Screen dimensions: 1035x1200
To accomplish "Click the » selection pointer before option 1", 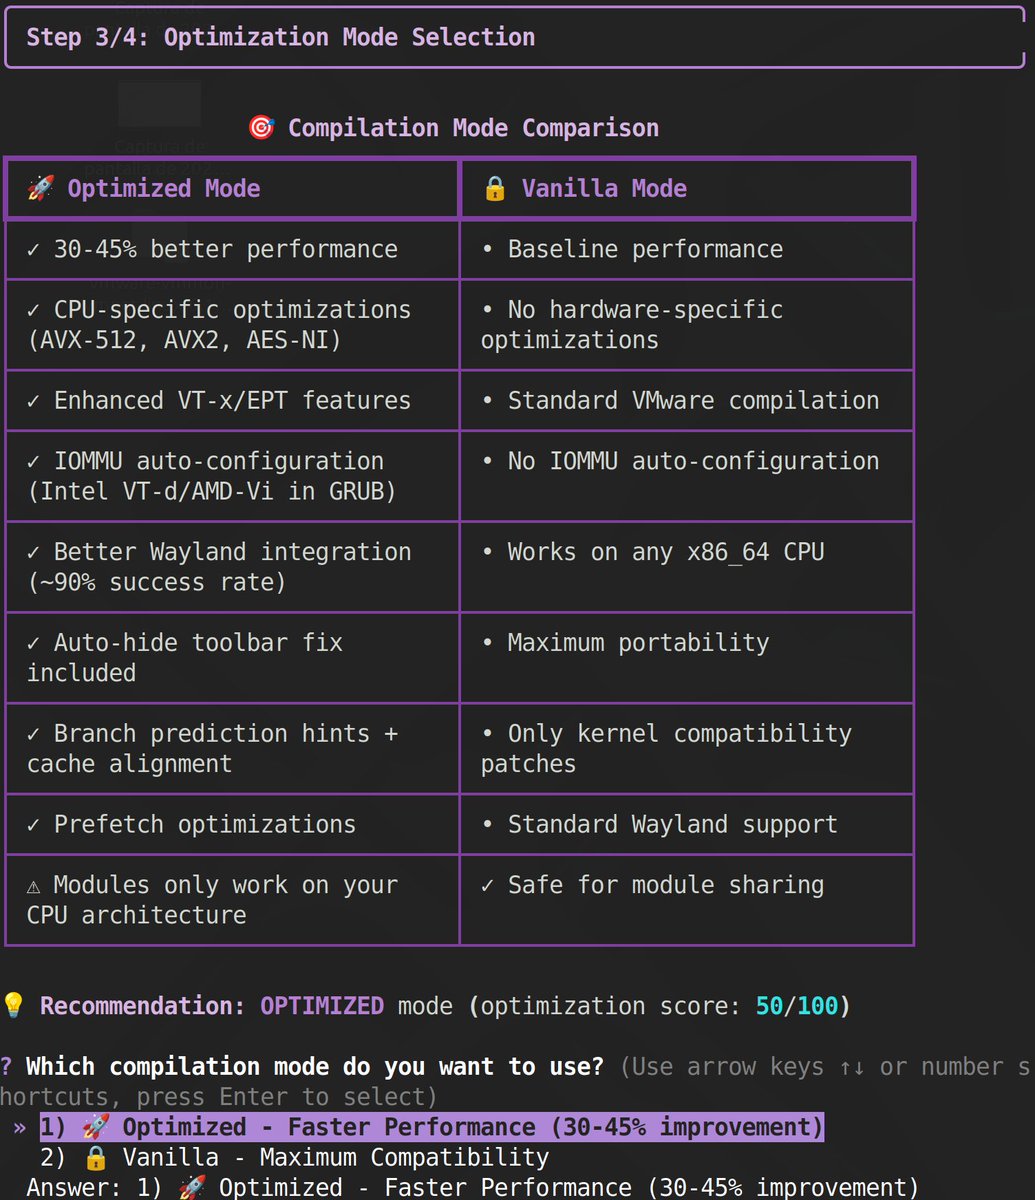I will pos(20,1128).
